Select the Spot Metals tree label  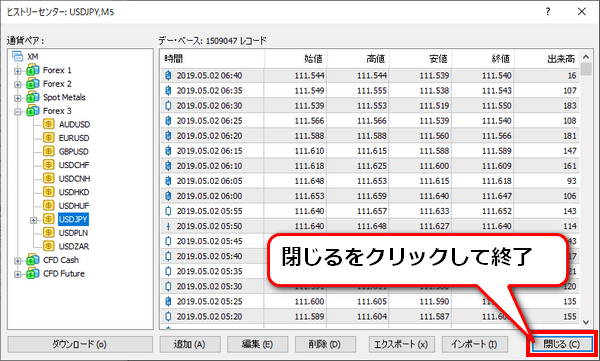(x=64, y=97)
